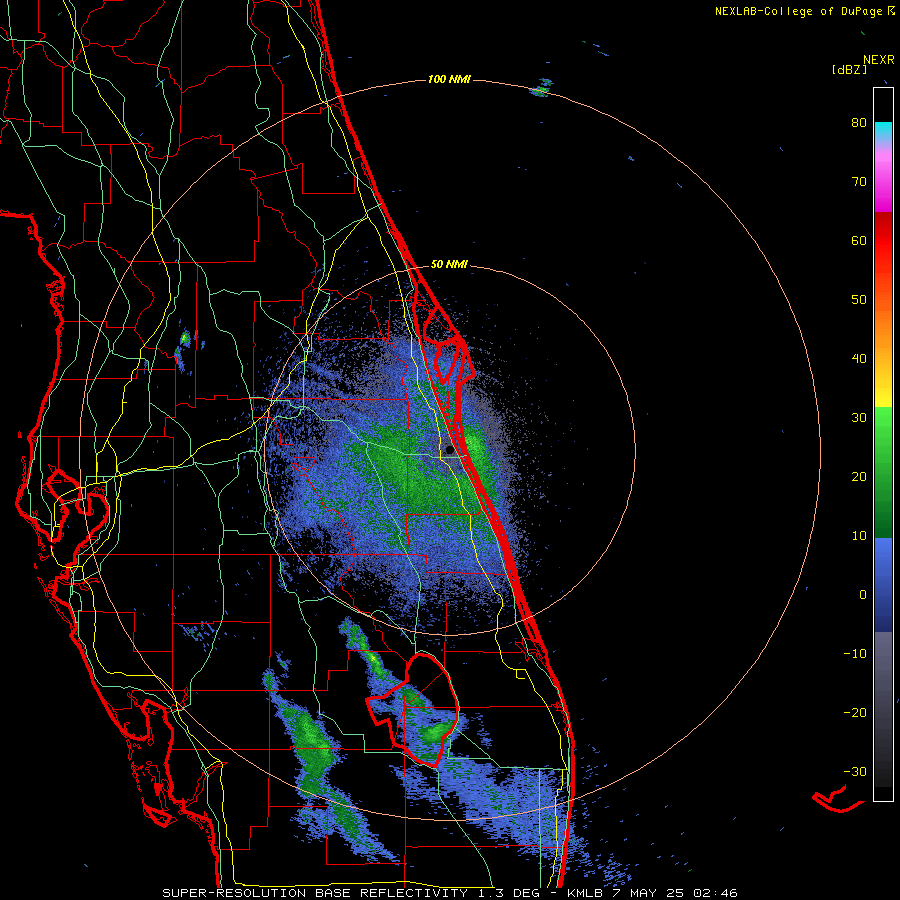Click the red 60 dBZ color bar segment
900x900 pixels.
click(883, 241)
